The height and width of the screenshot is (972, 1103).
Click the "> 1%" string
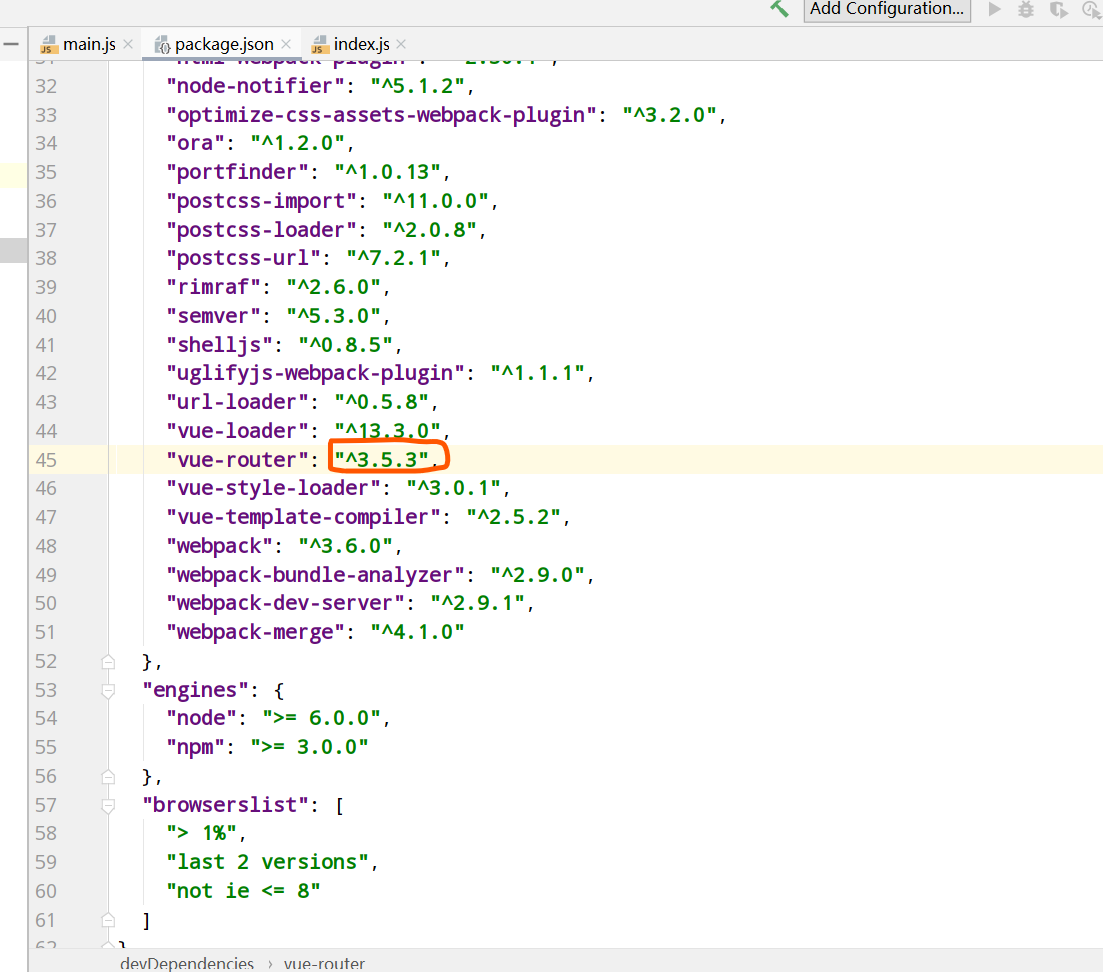[201, 833]
